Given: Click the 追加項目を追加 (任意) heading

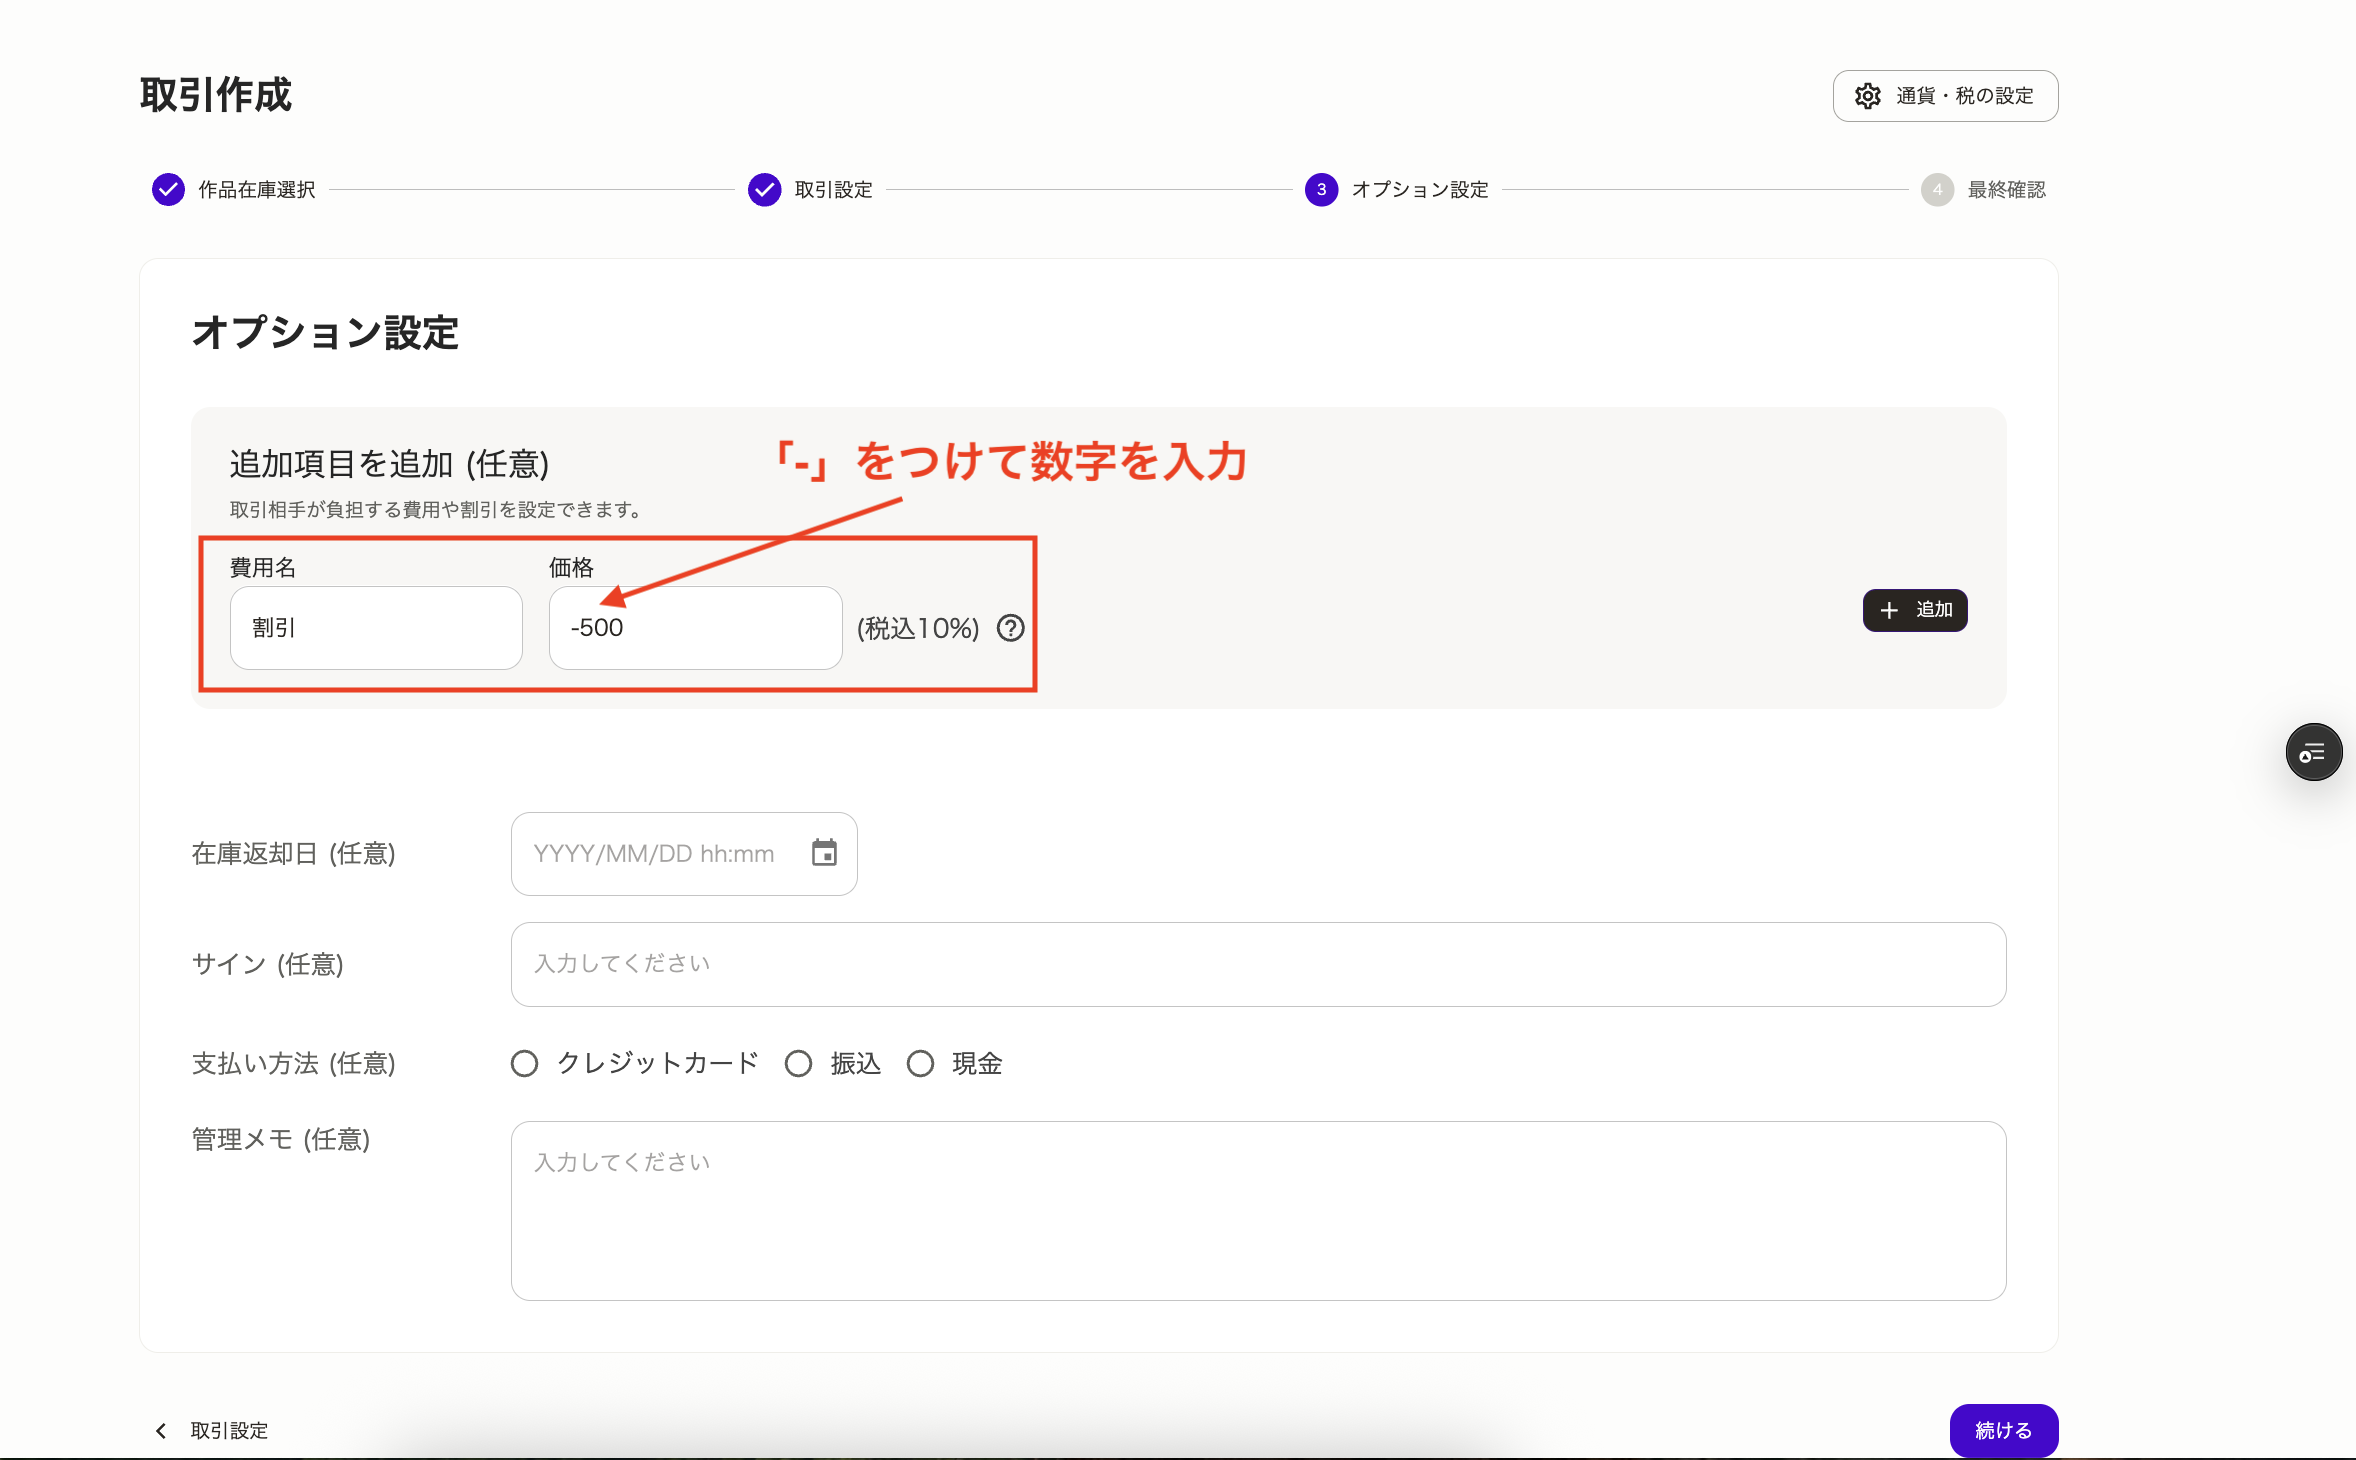Looking at the screenshot, I should coord(389,464).
